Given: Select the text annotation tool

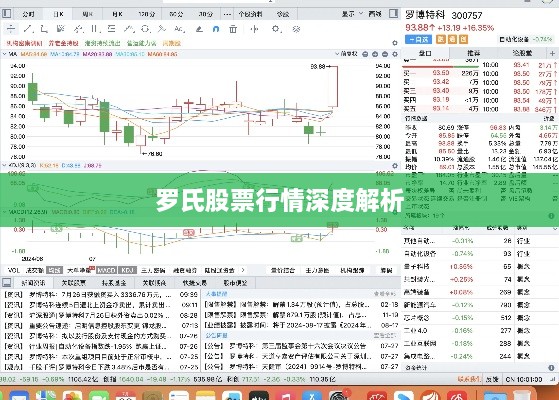Looking at the screenshot, I should (179, 29).
